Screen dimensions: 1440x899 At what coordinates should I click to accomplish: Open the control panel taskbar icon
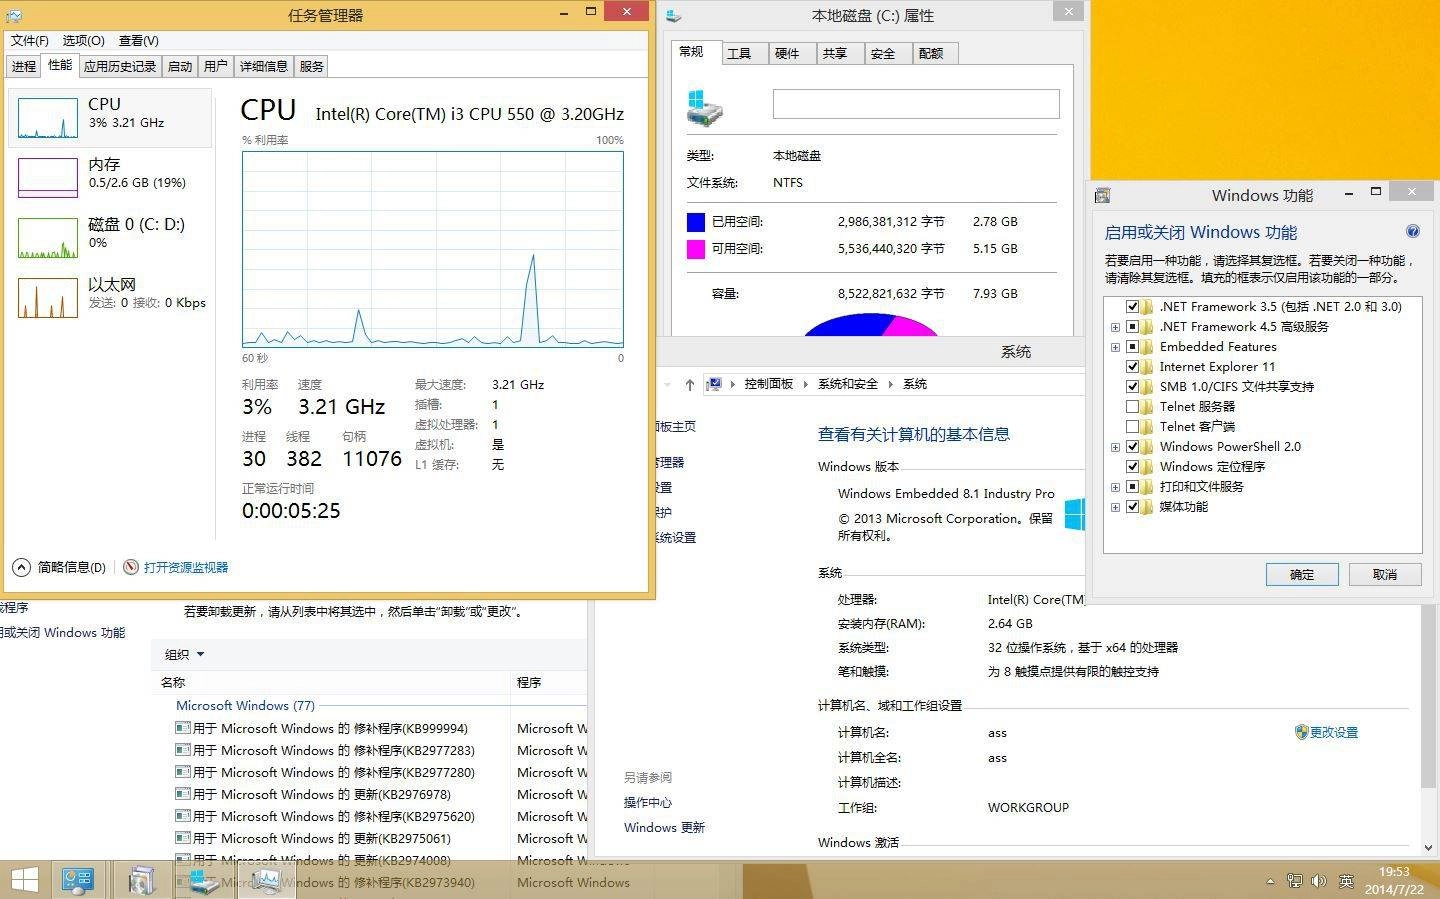[x=78, y=880]
